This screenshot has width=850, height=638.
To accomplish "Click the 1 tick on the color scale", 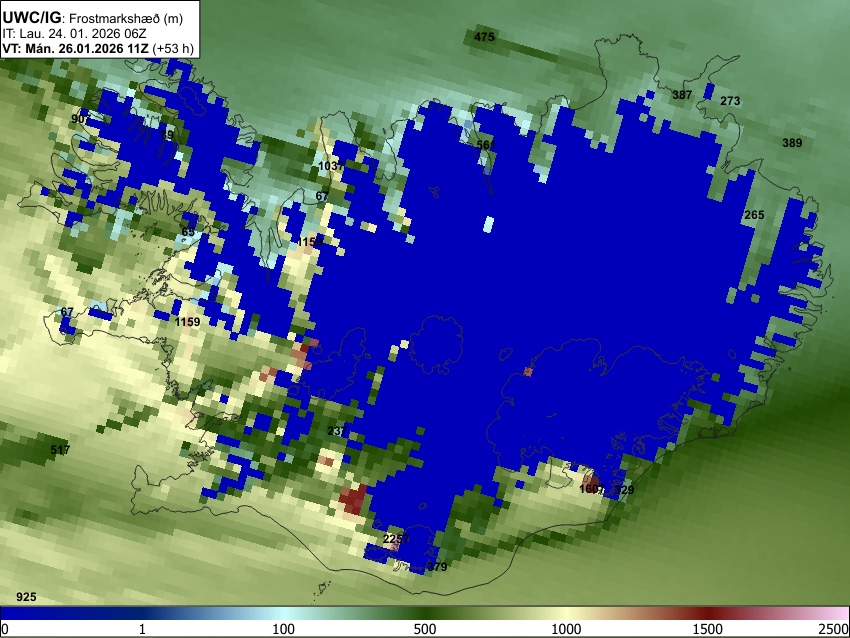I will (142, 629).
